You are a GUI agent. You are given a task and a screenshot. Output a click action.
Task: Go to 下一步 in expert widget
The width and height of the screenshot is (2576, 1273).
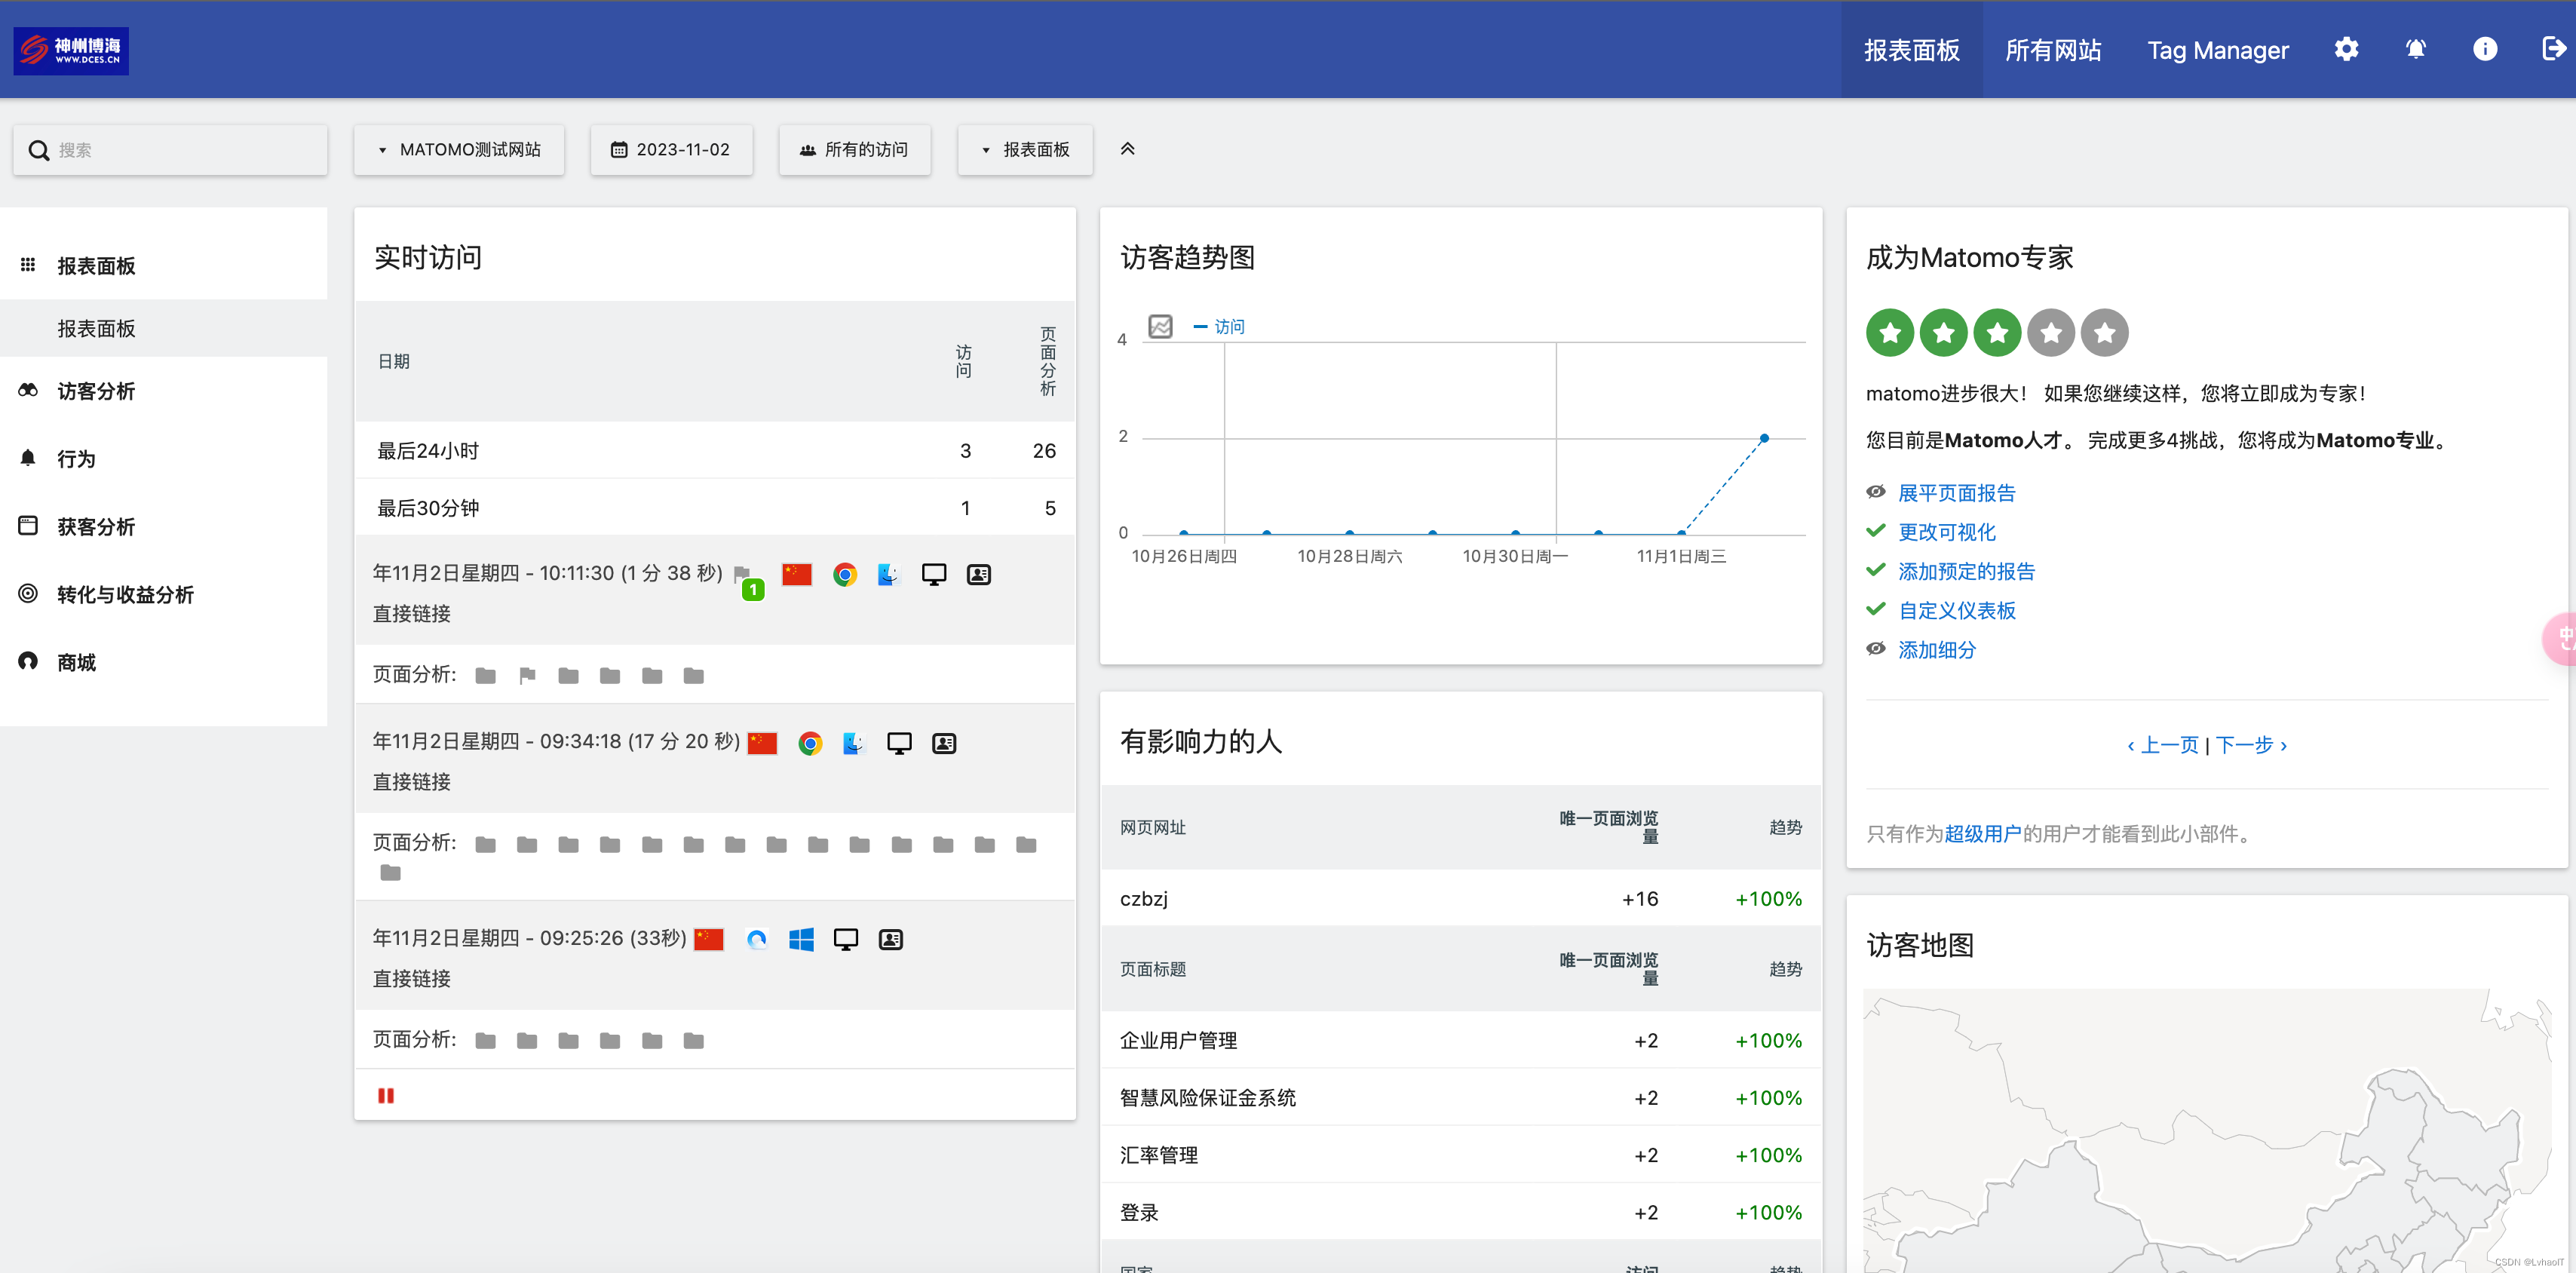(2252, 745)
